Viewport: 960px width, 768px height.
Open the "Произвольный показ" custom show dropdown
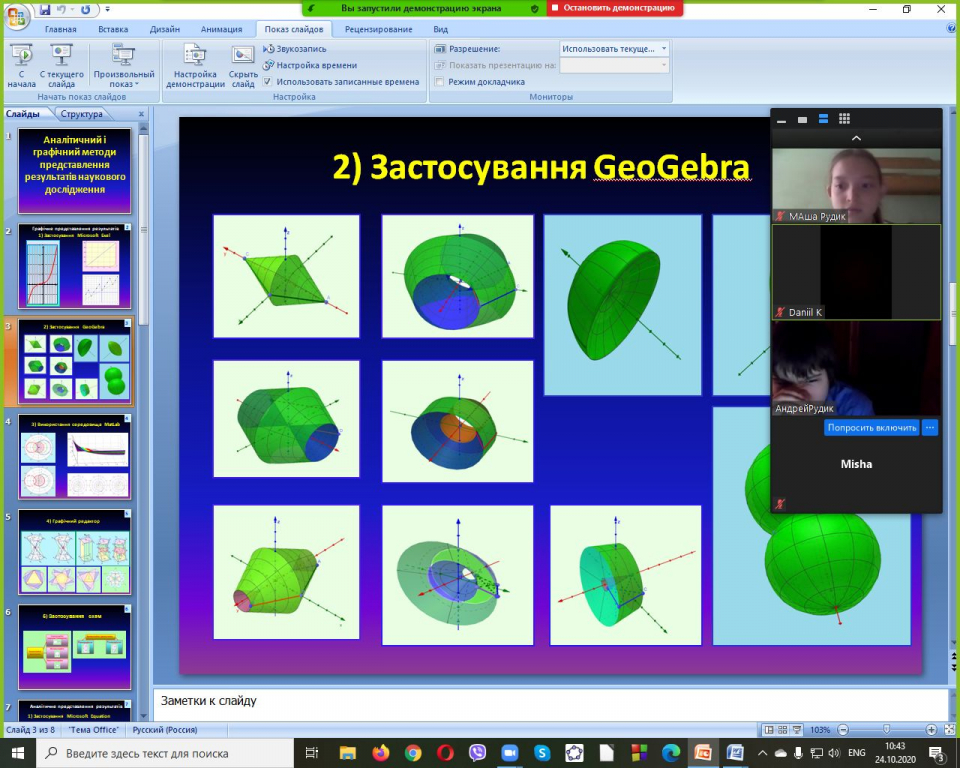124,66
